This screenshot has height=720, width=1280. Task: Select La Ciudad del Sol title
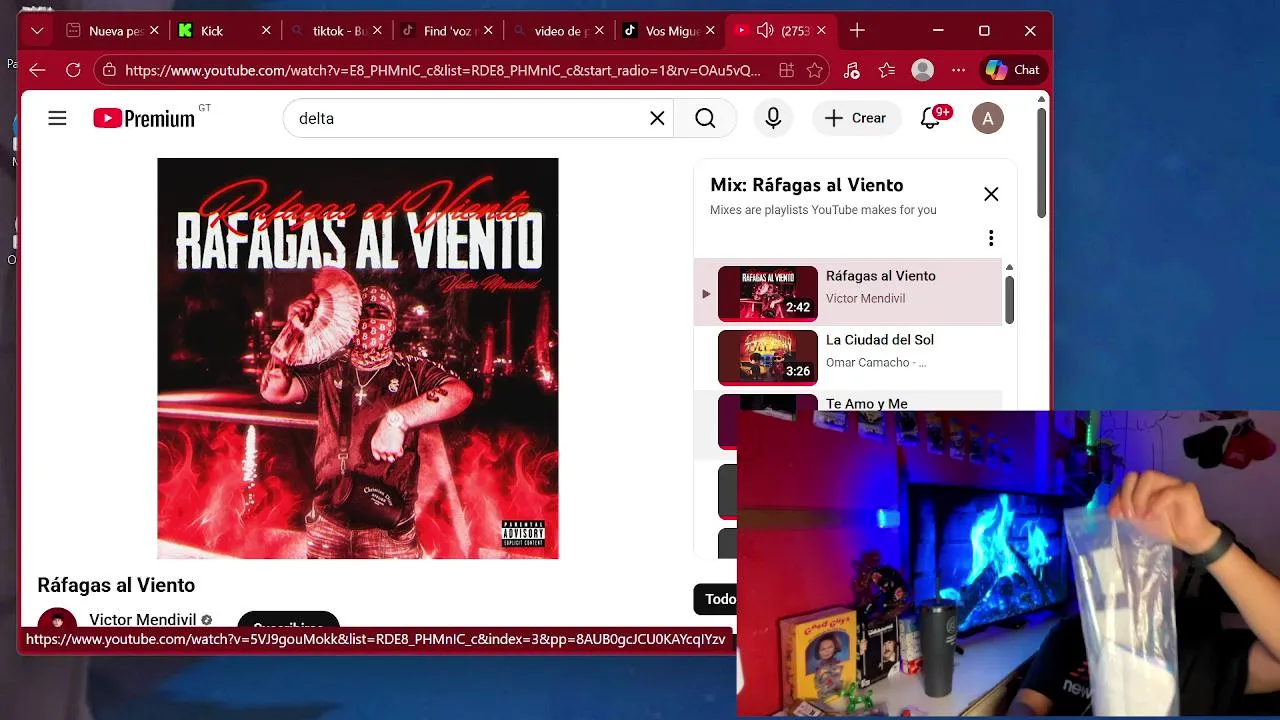pyautogui.click(x=880, y=340)
